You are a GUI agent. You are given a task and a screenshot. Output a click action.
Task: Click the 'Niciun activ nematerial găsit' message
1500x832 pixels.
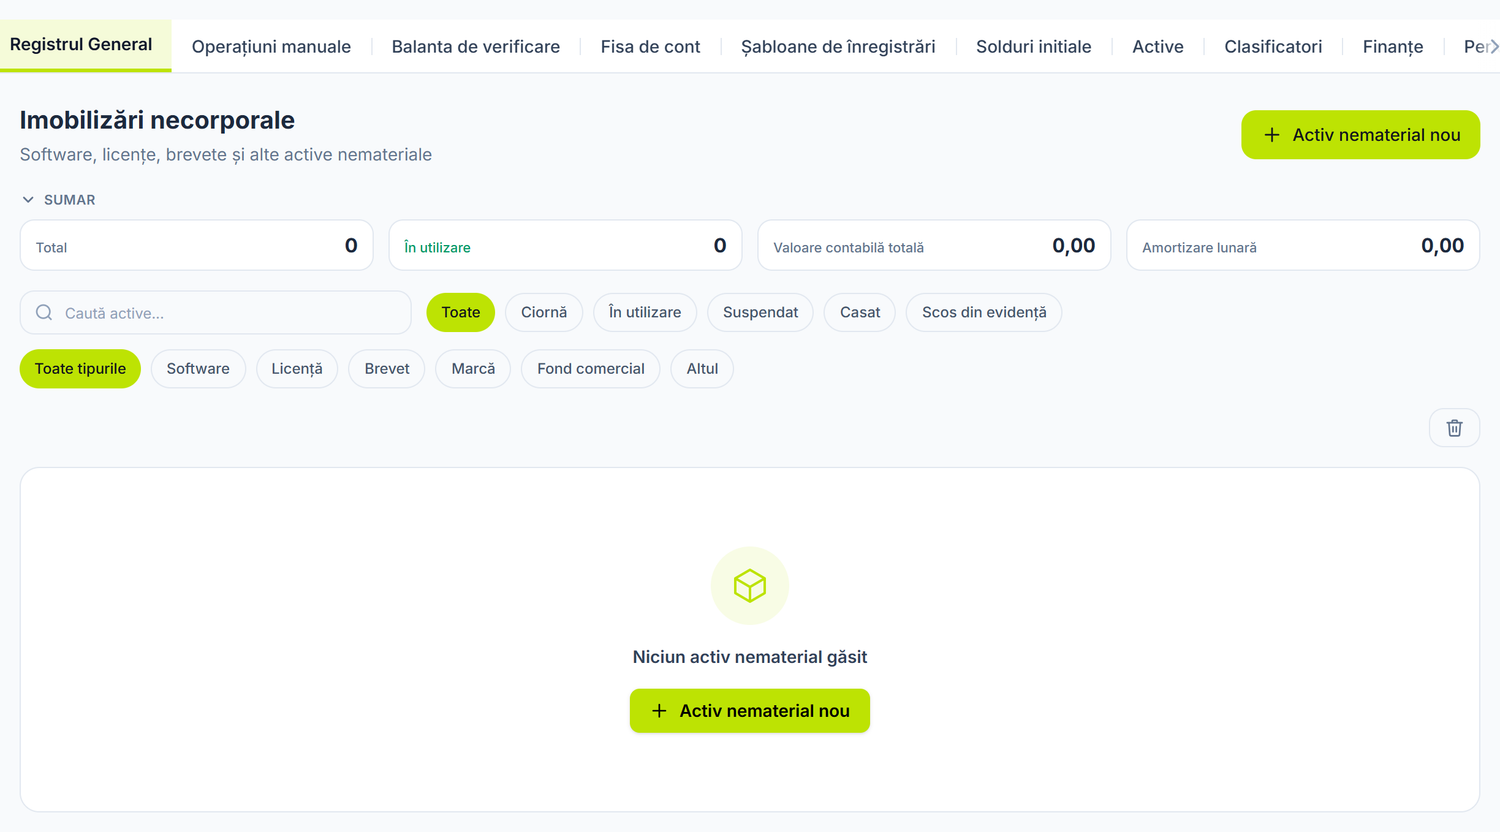[750, 657]
